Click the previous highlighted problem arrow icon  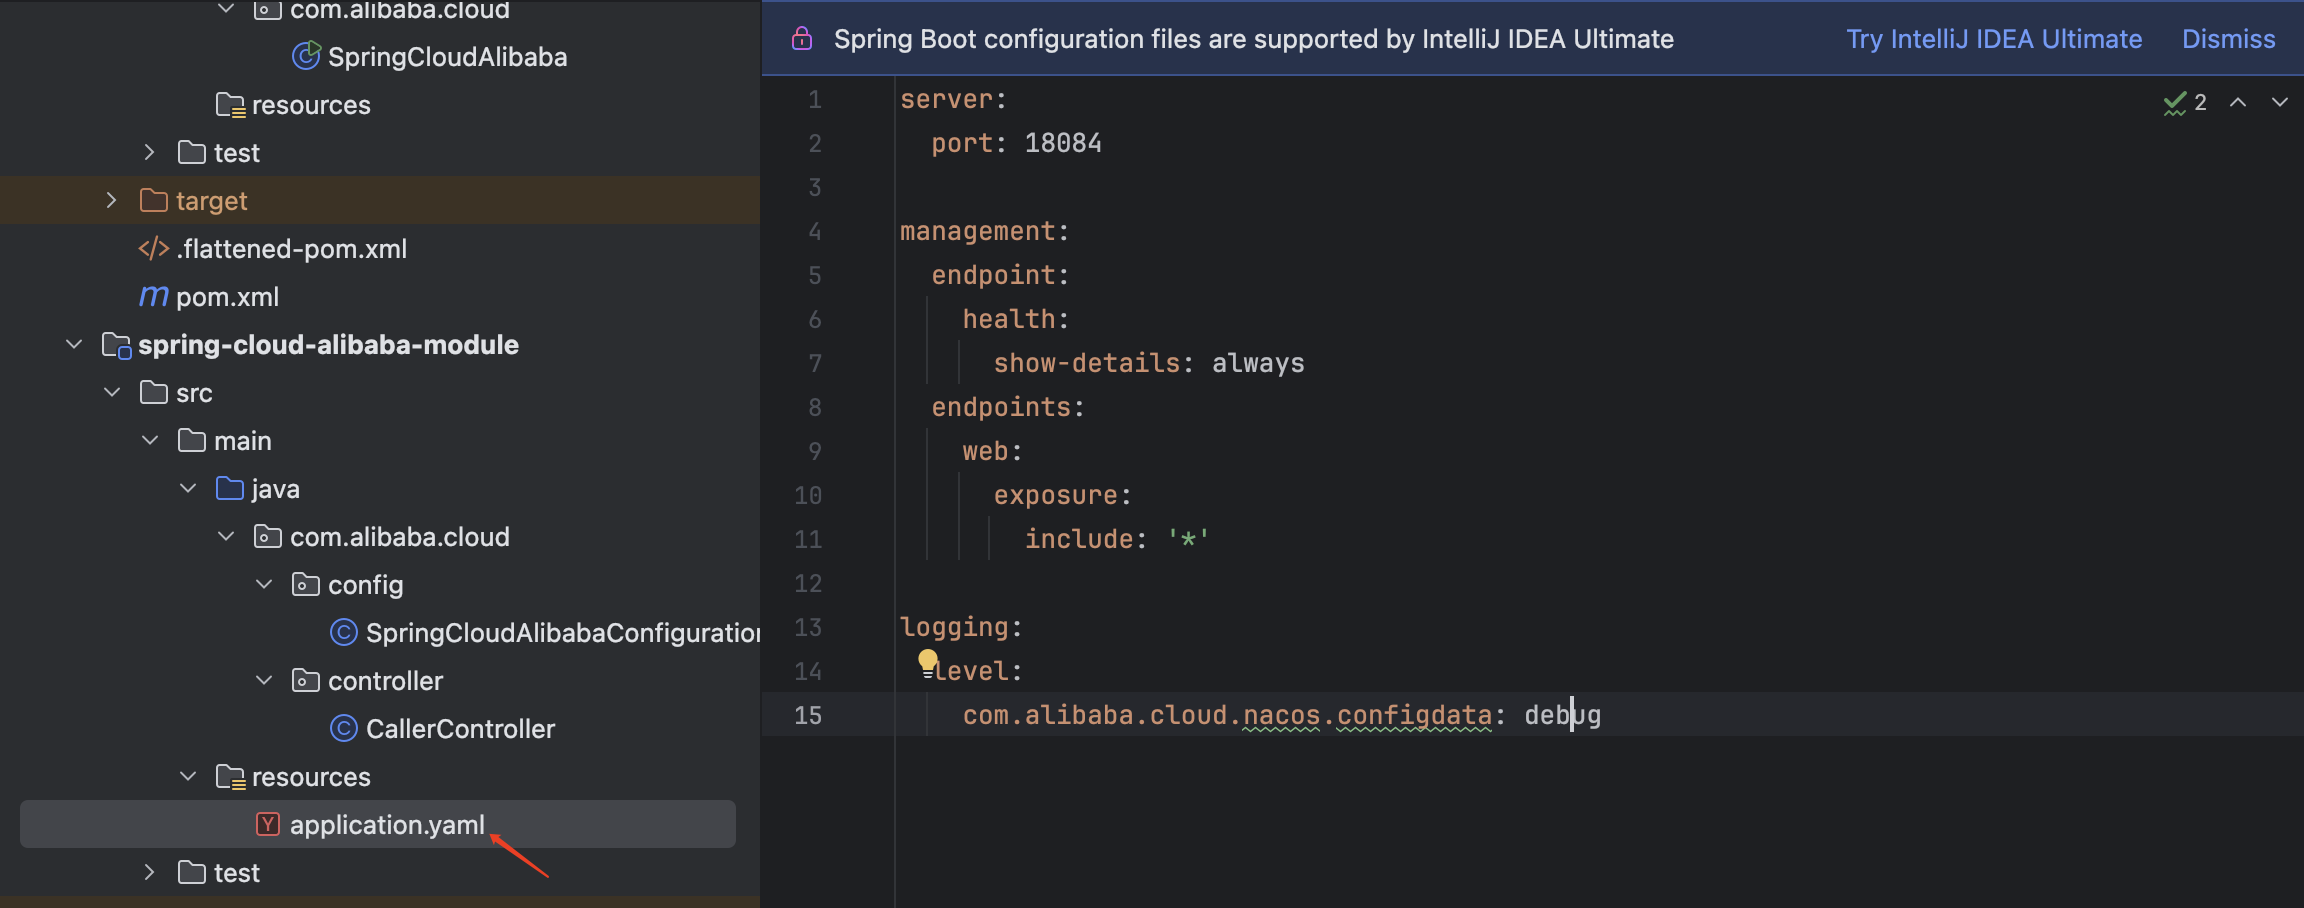(x=2238, y=101)
